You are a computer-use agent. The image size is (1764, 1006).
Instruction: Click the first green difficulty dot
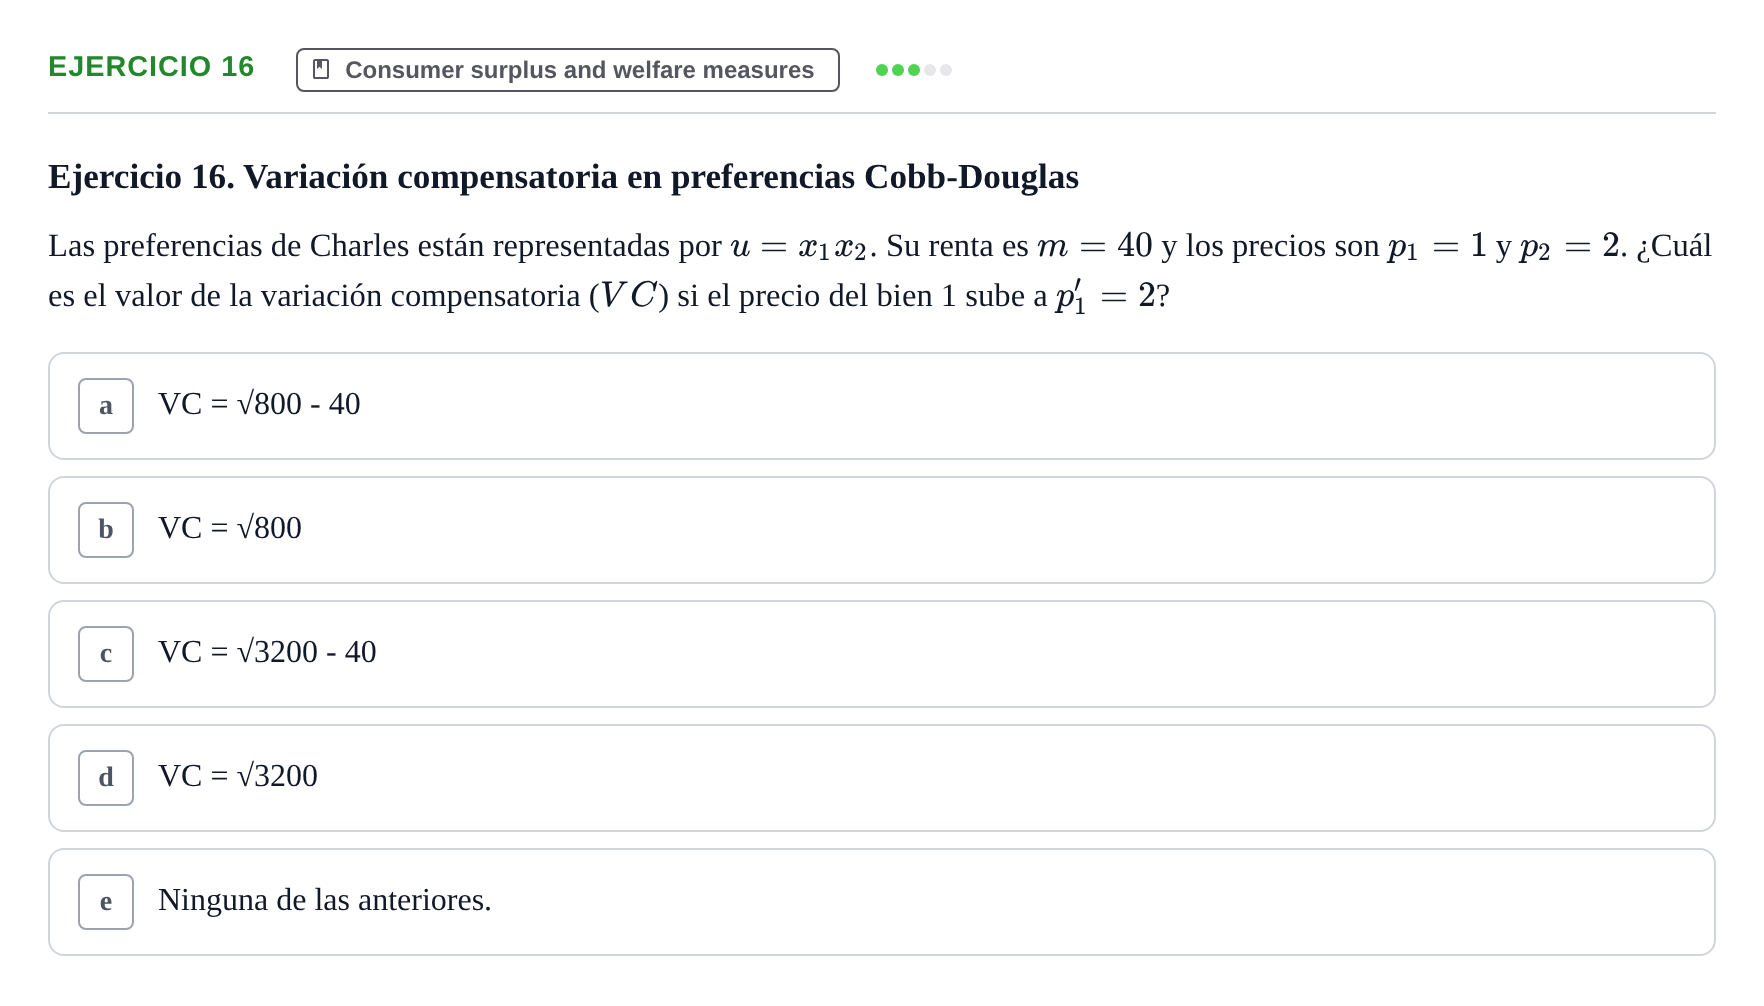click(882, 70)
